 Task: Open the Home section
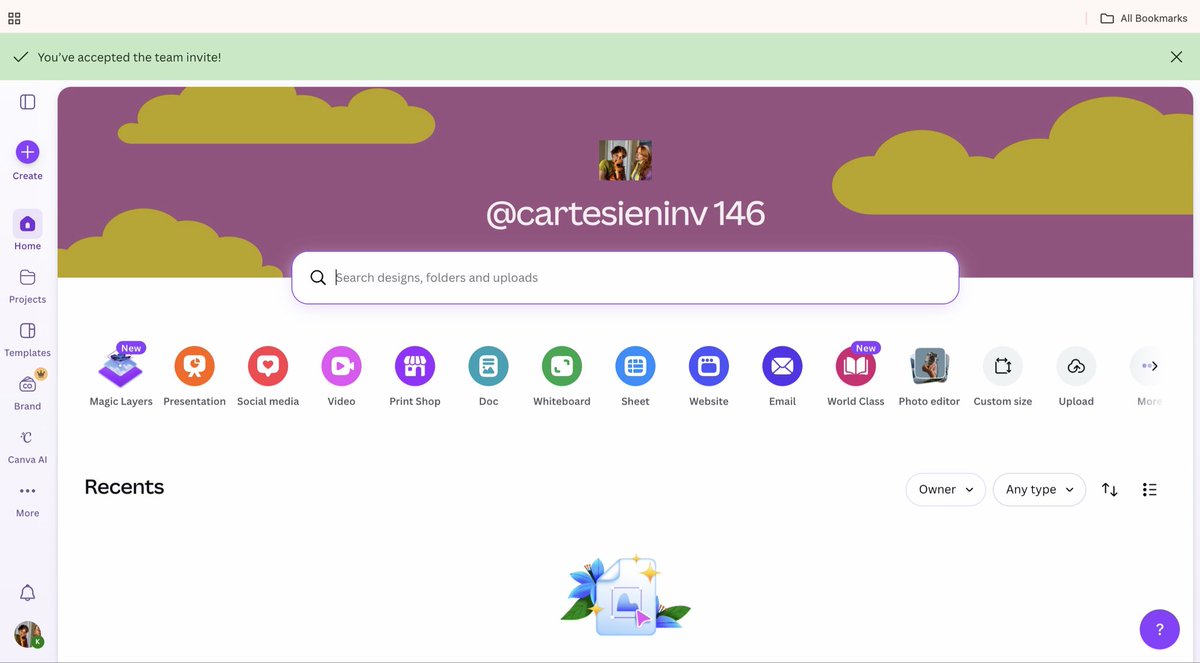click(28, 231)
